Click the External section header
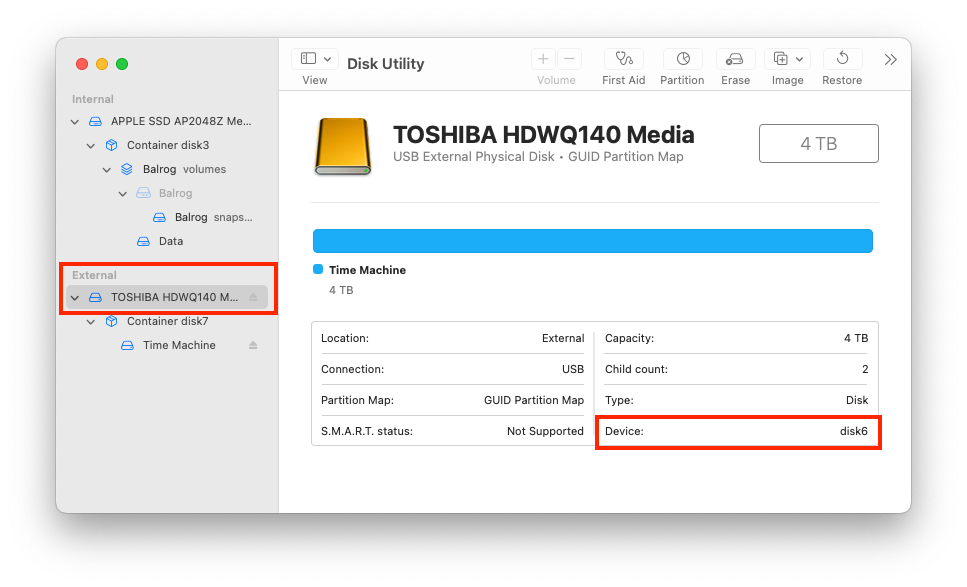This screenshot has width=967, height=587. (94, 275)
